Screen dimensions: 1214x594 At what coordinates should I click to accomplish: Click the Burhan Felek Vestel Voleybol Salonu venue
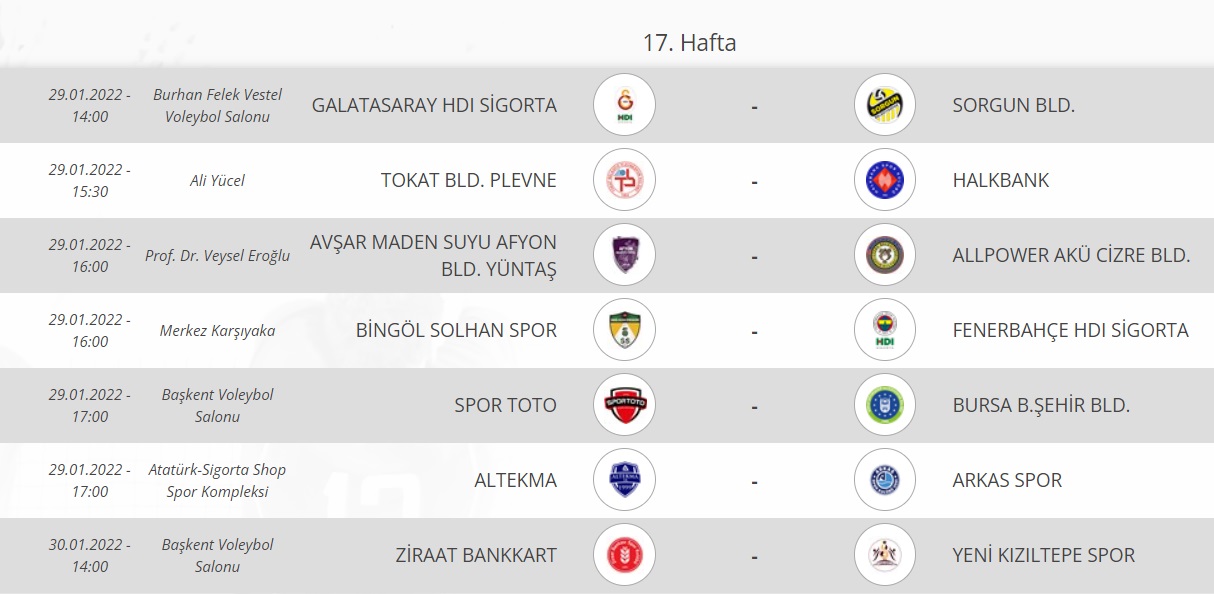point(217,105)
